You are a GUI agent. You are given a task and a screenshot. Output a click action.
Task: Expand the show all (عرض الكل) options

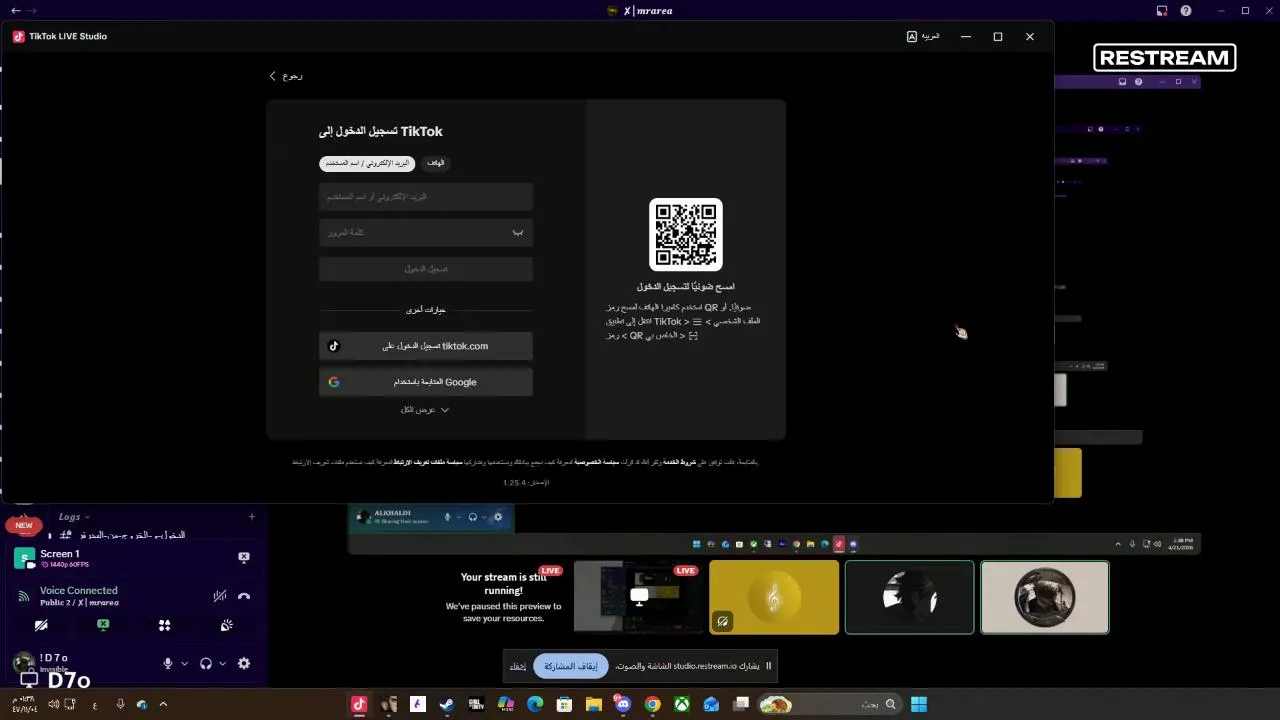[x=425, y=410]
